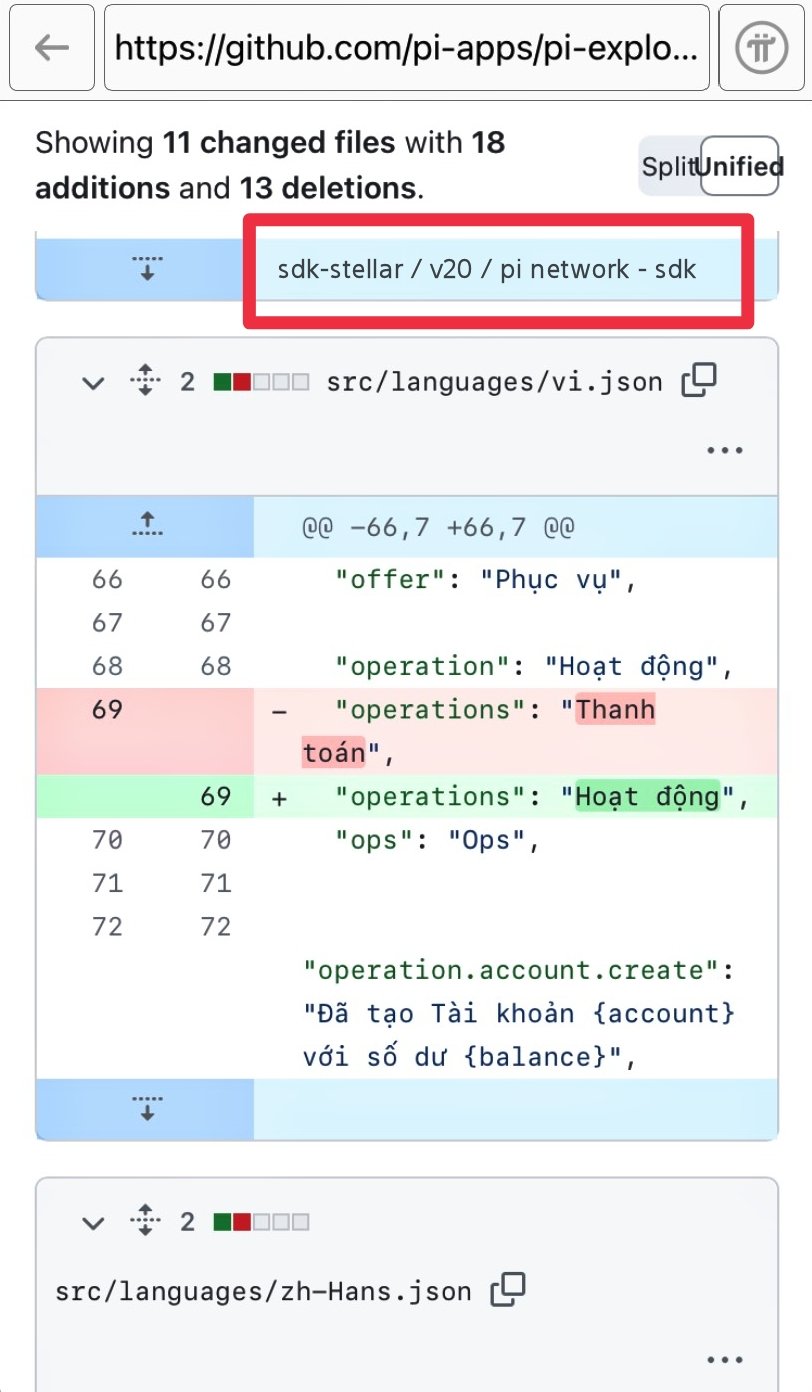Copy the vi.json file path
Image resolution: width=812 pixels, height=1392 pixels.
click(699, 381)
